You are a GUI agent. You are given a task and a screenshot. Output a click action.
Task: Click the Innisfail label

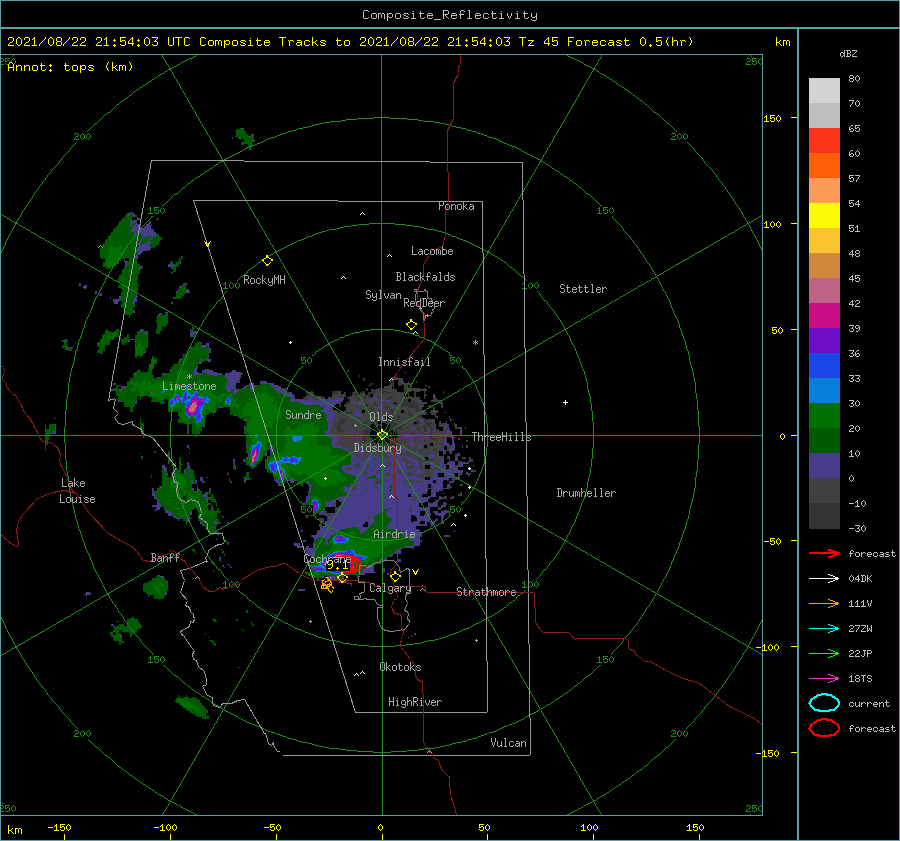404,362
